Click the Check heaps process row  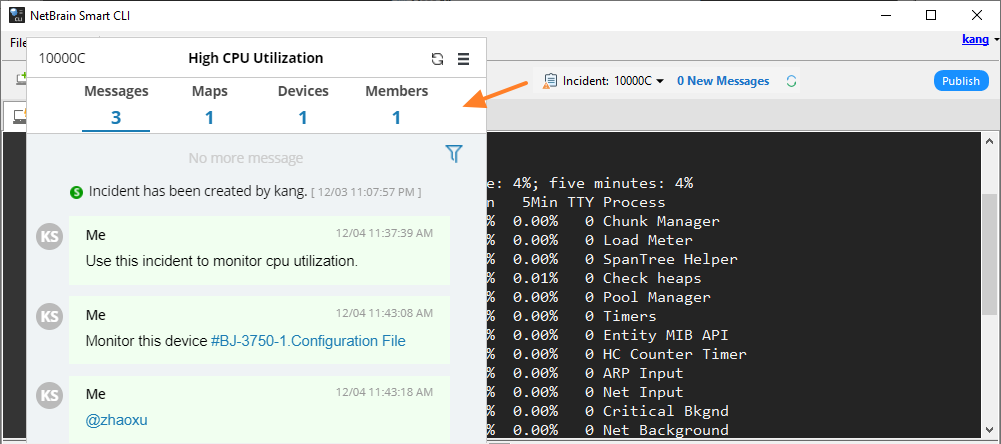point(652,279)
